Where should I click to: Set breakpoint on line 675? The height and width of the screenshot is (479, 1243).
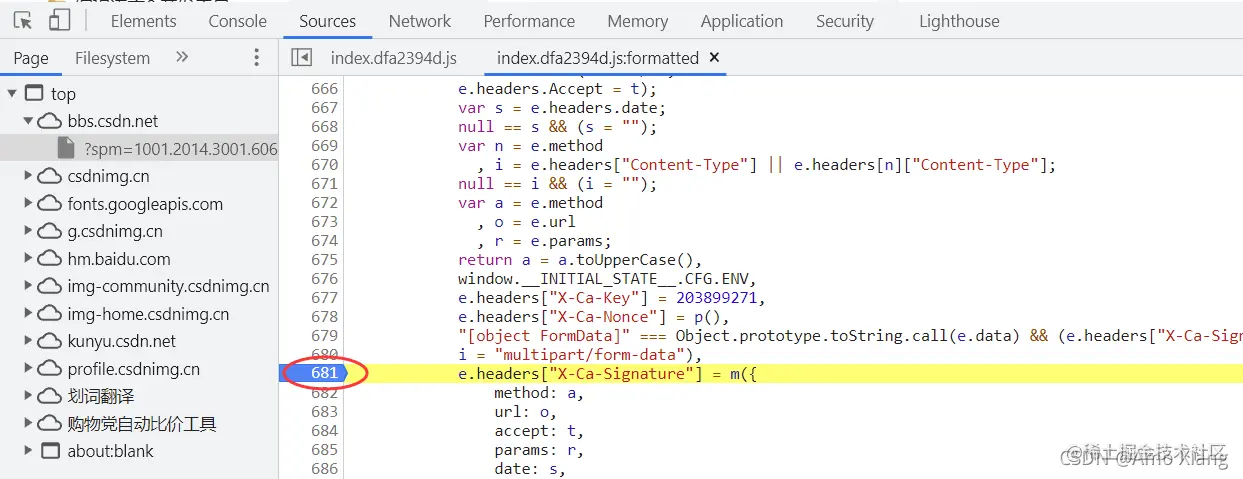[324, 260]
